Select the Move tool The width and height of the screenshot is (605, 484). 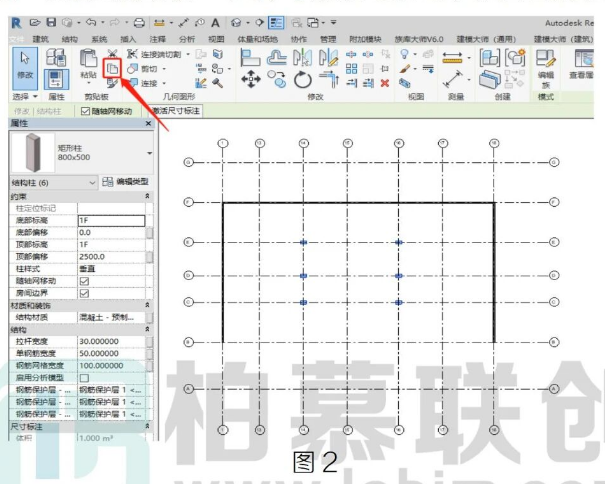(x=251, y=79)
